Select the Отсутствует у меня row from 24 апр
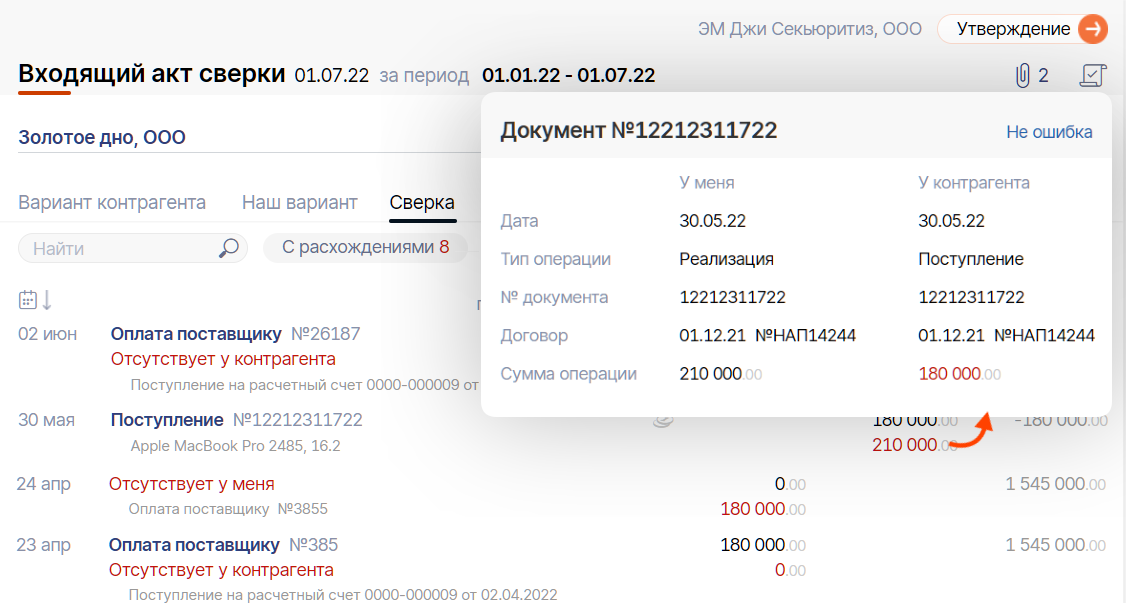The width and height of the screenshot is (1126, 603). [191, 485]
